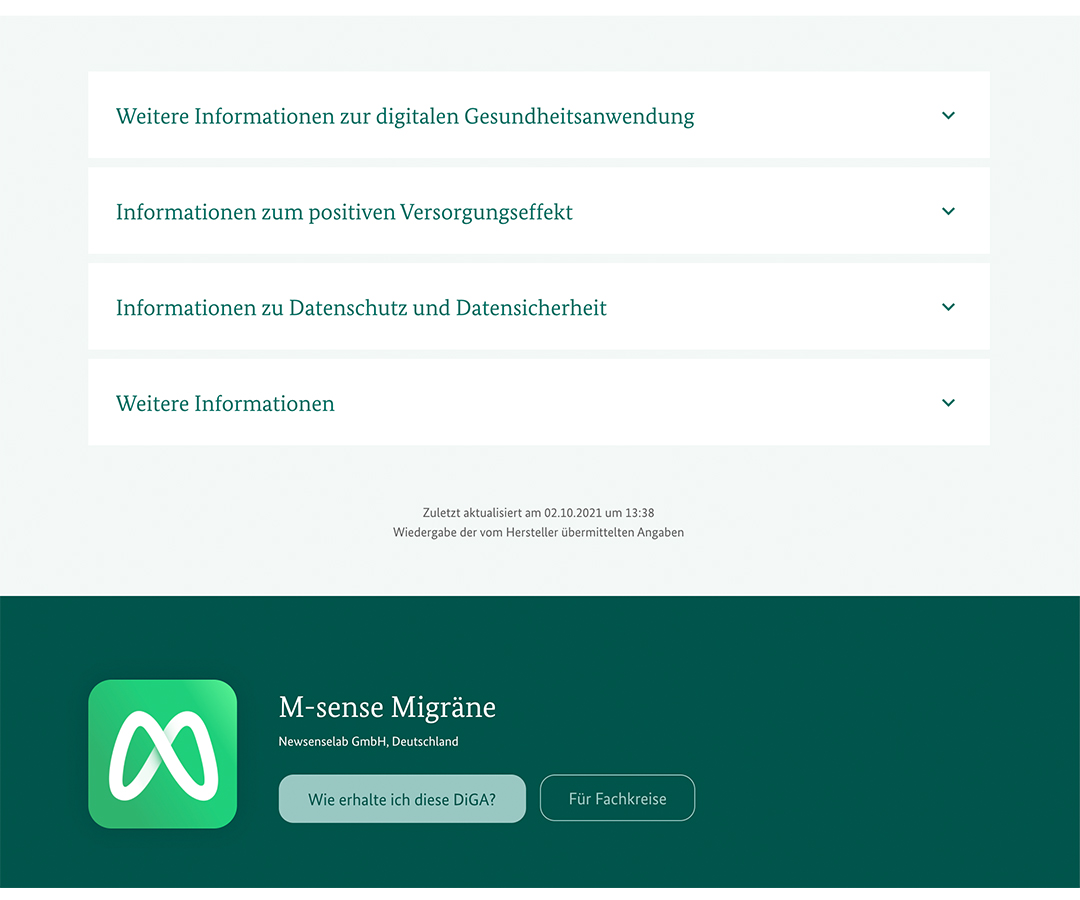Image resolution: width=1080 pixels, height=900 pixels.
Task: Expand chevron for Weitere Informationen zur digitalen Gesundheitsanwendung
Action: click(x=948, y=116)
